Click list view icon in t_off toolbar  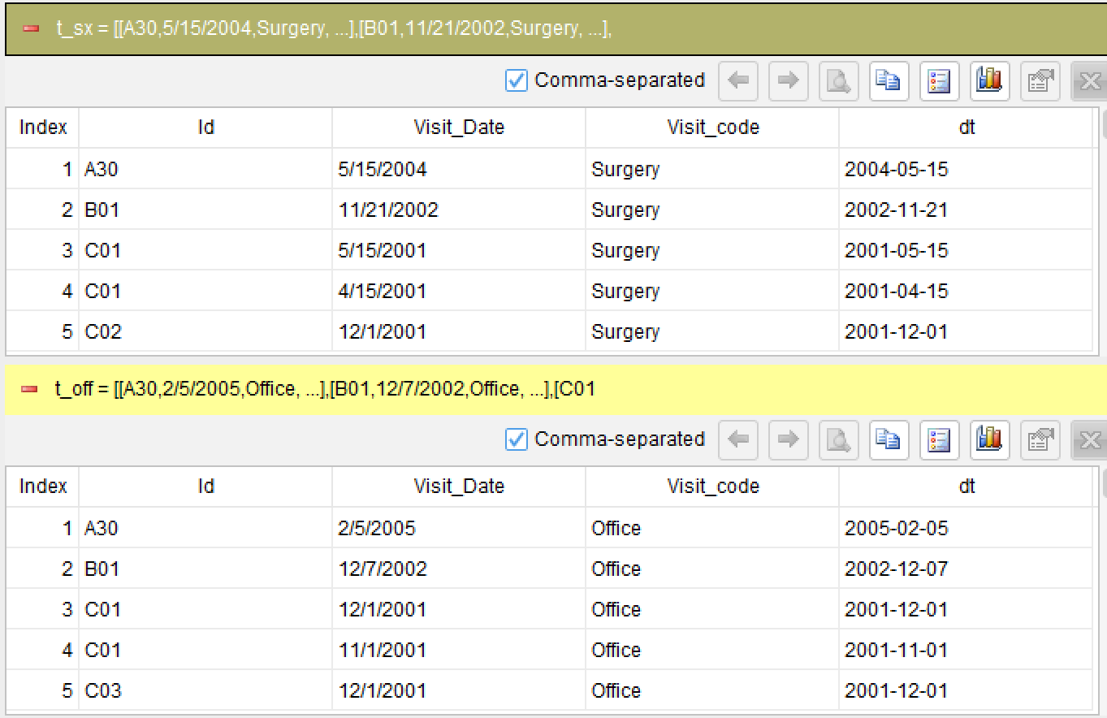939,440
